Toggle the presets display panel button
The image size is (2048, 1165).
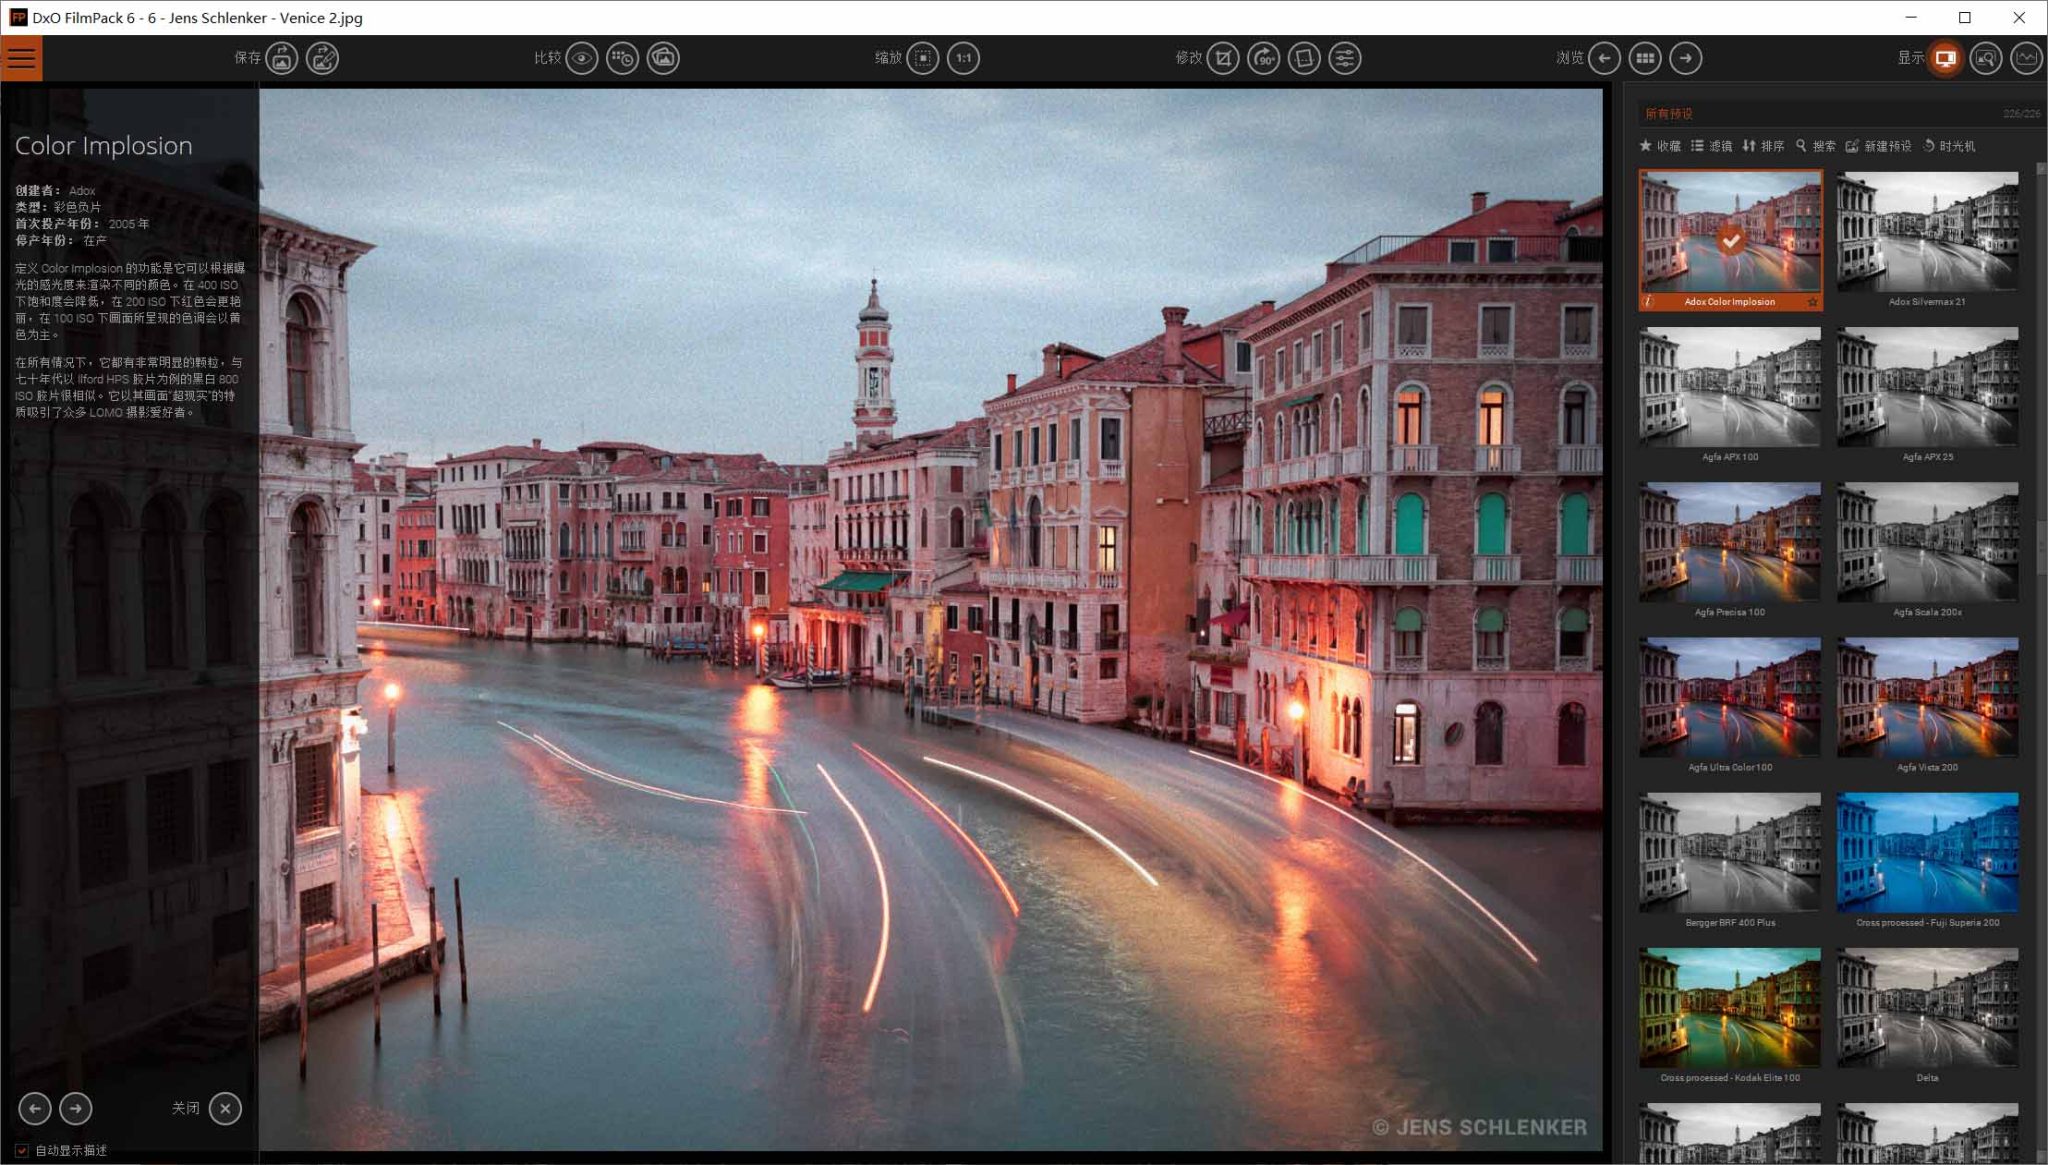(1945, 58)
